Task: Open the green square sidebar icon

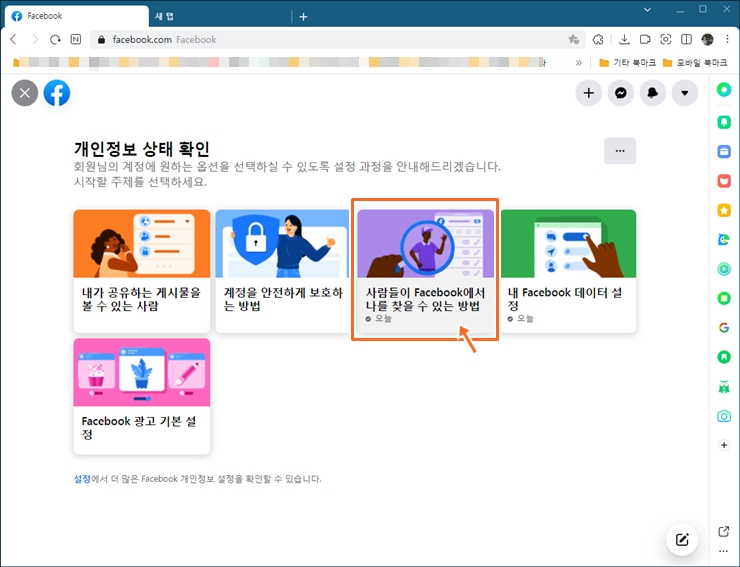Action: pos(723,298)
